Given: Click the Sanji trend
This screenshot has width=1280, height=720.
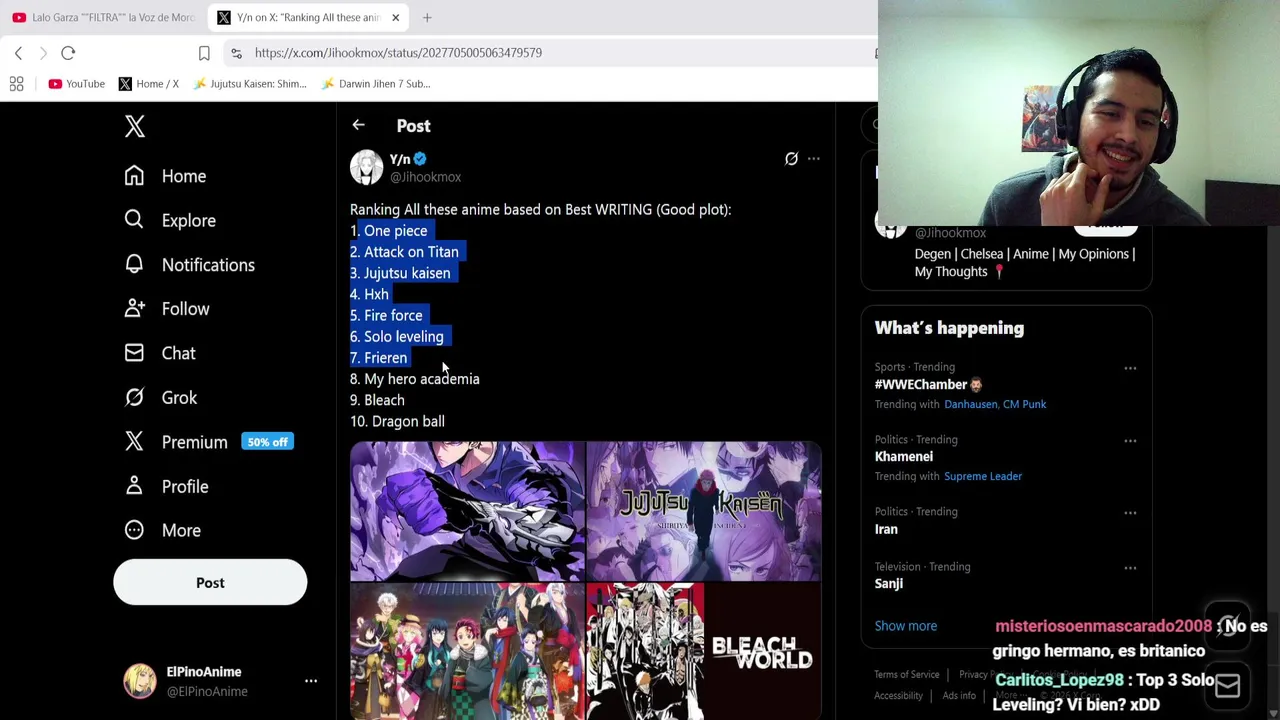Looking at the screenshot, I should click(889, 583).
